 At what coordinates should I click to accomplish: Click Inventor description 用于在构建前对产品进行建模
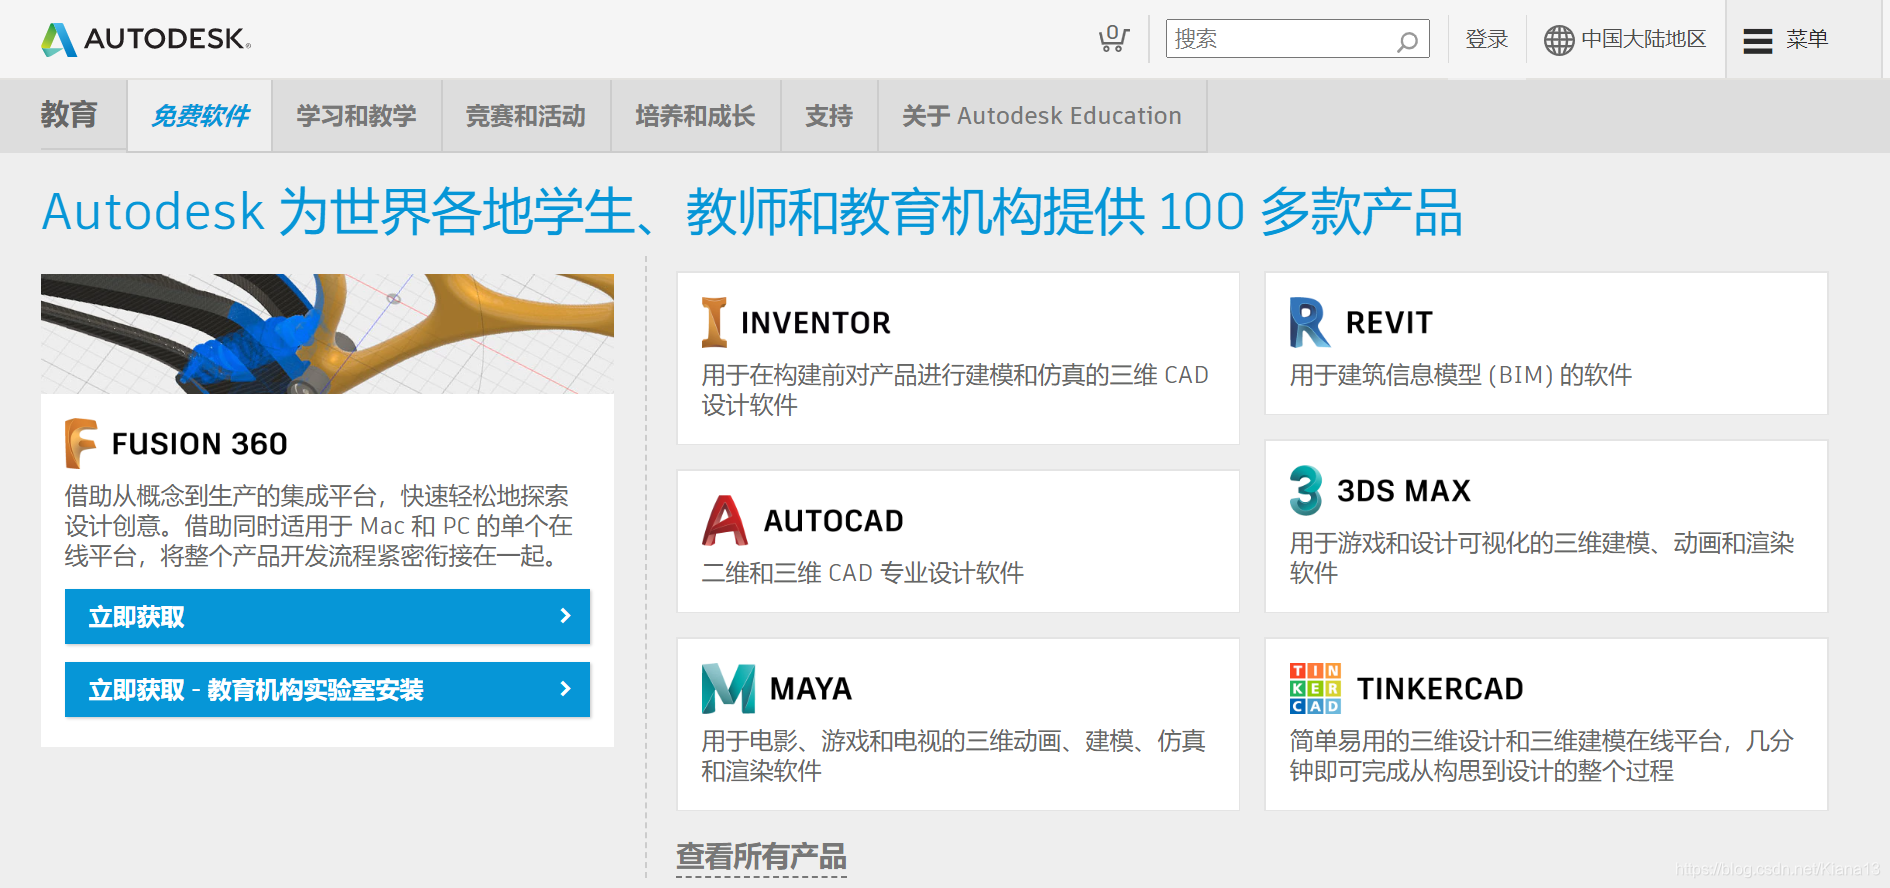955,390
